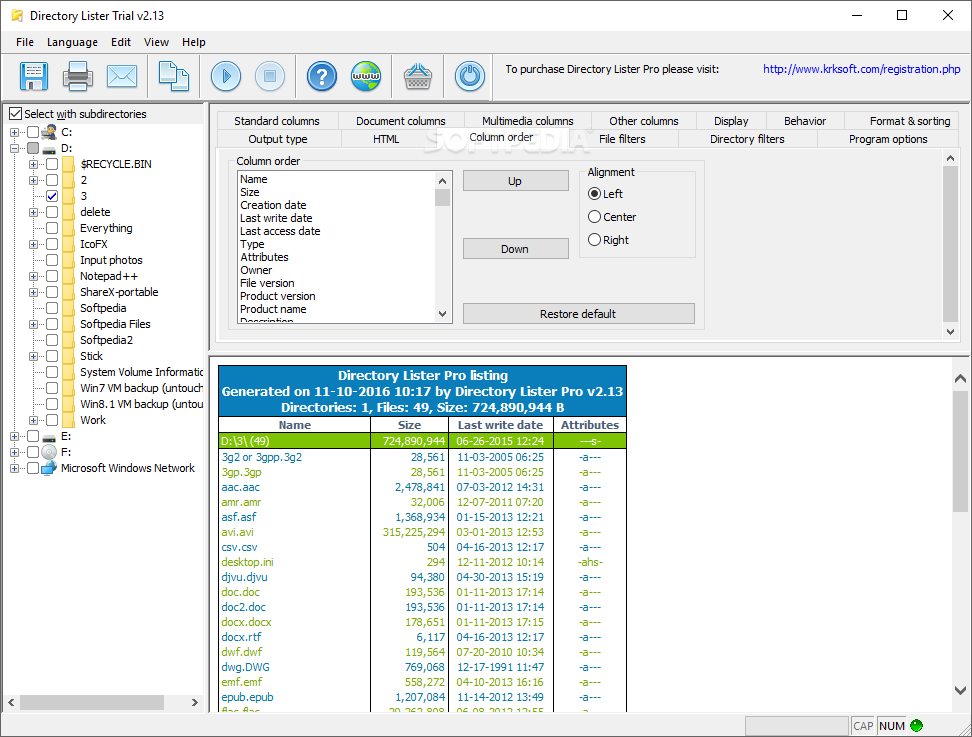Open the krksoft registration link
This screenshot has width=972, height=737.
point(861,69)
